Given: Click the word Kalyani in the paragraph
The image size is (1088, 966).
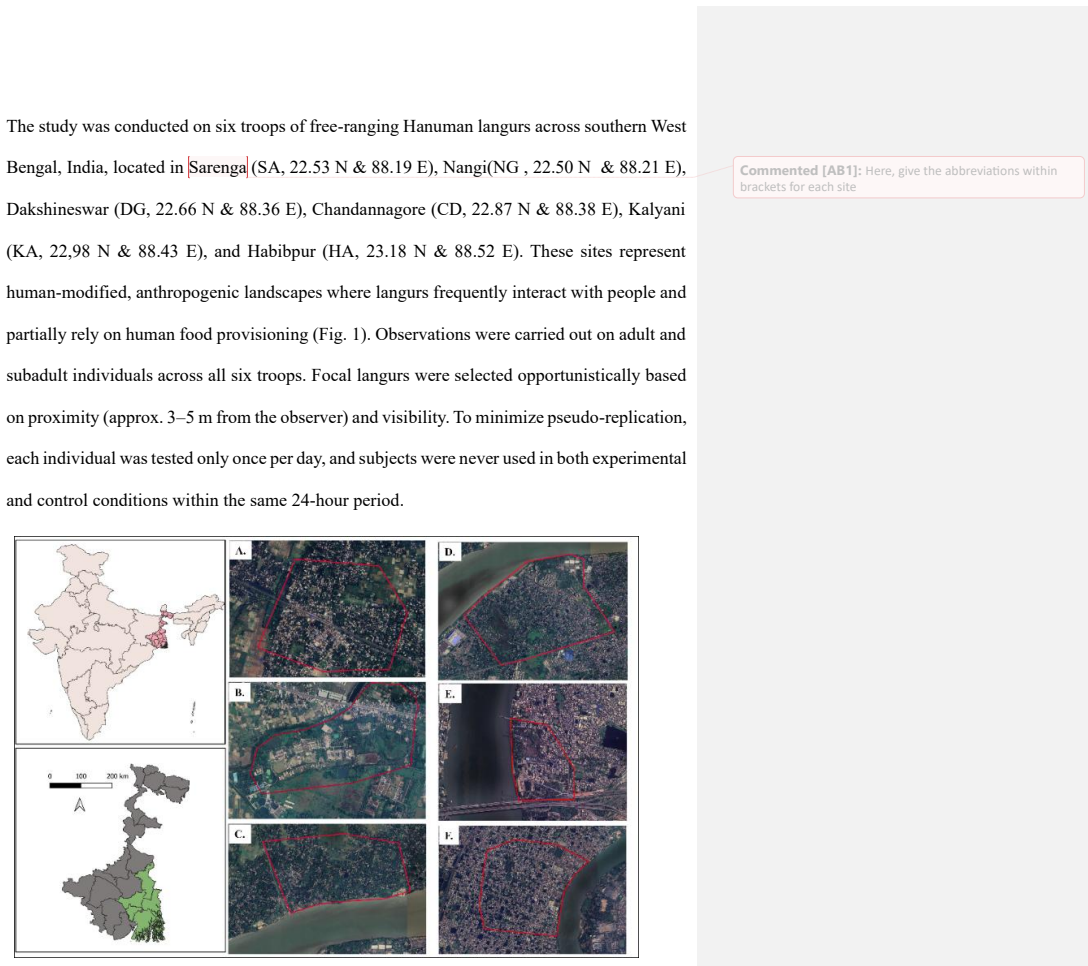Looking at the screenshot, I should point(656,210).
